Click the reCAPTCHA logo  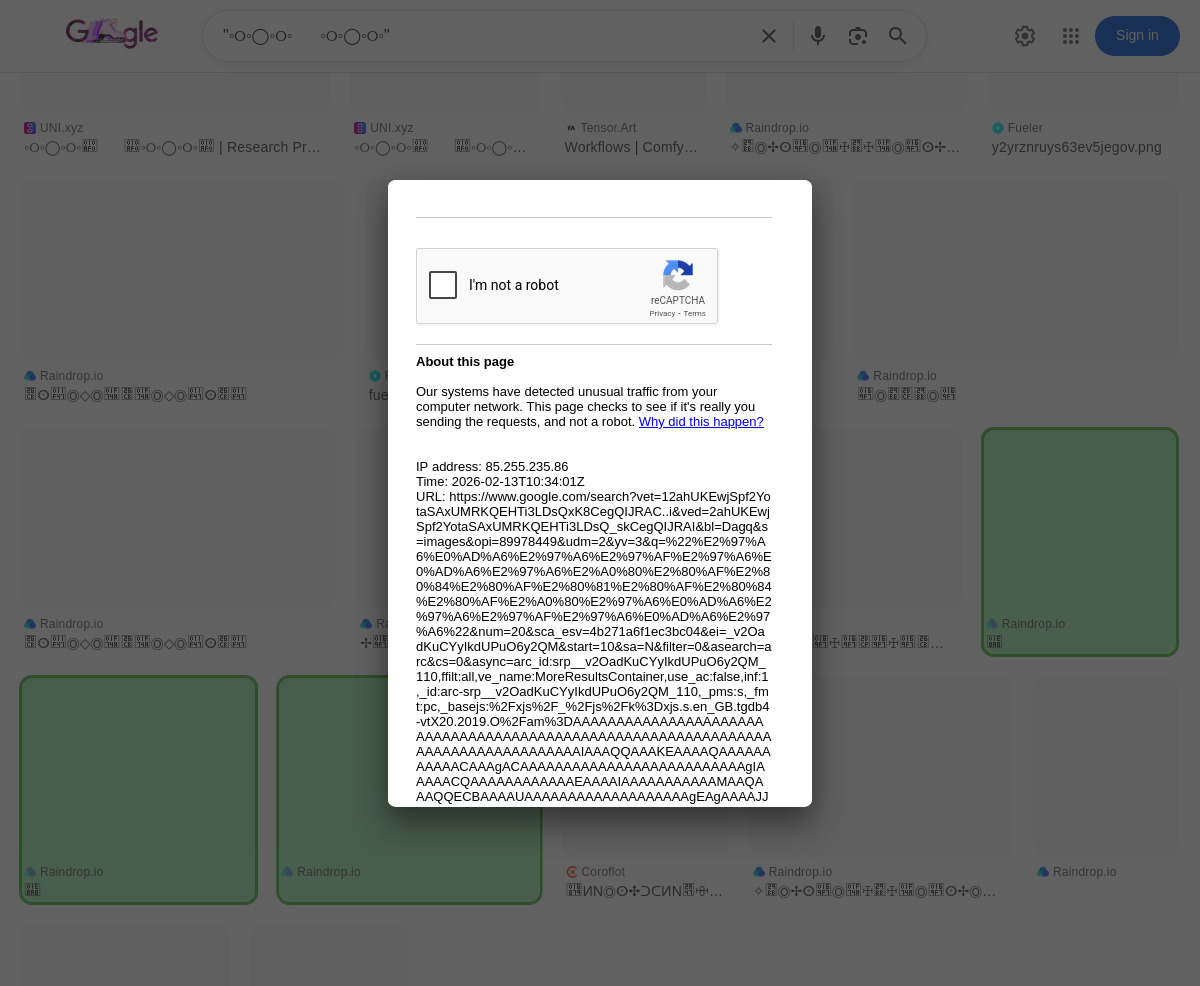click(x=678, y=276)
